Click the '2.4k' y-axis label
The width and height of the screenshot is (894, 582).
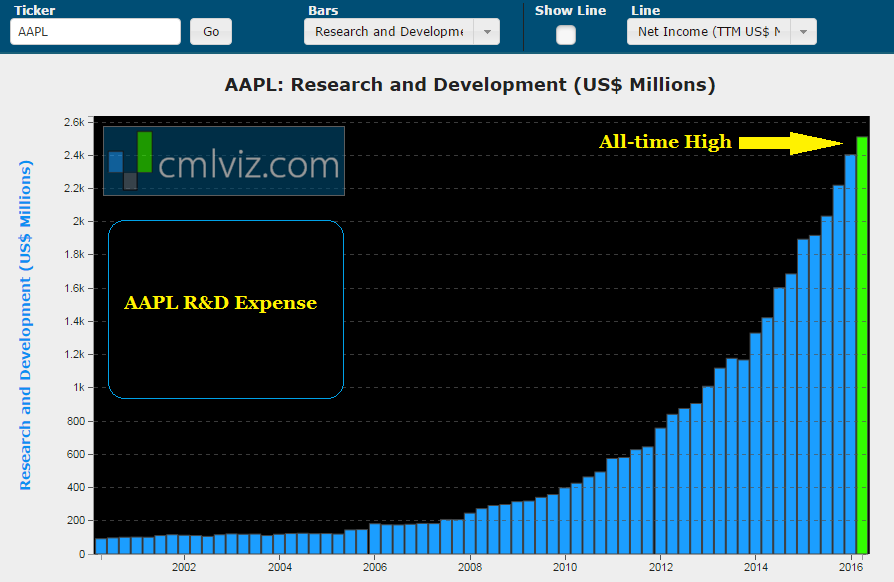(x=74, y=155)
